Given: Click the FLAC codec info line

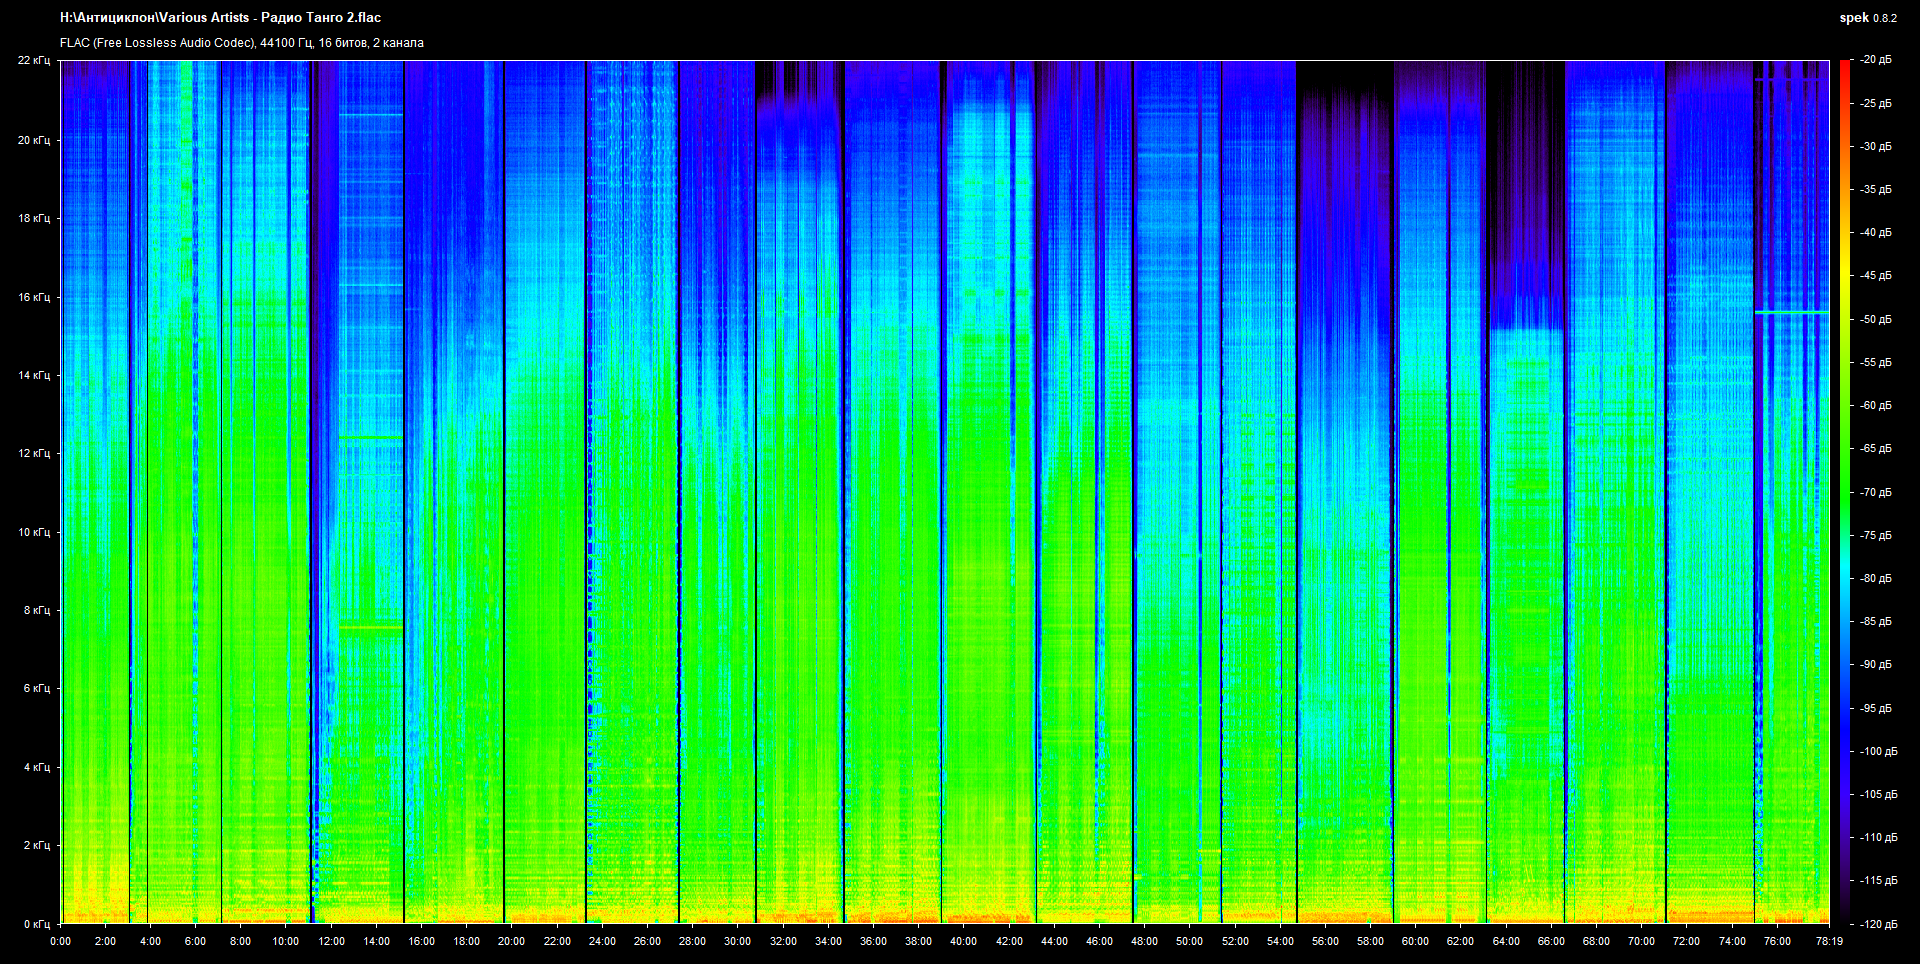Looking at the screenshot, I should (x=242, y=43).
